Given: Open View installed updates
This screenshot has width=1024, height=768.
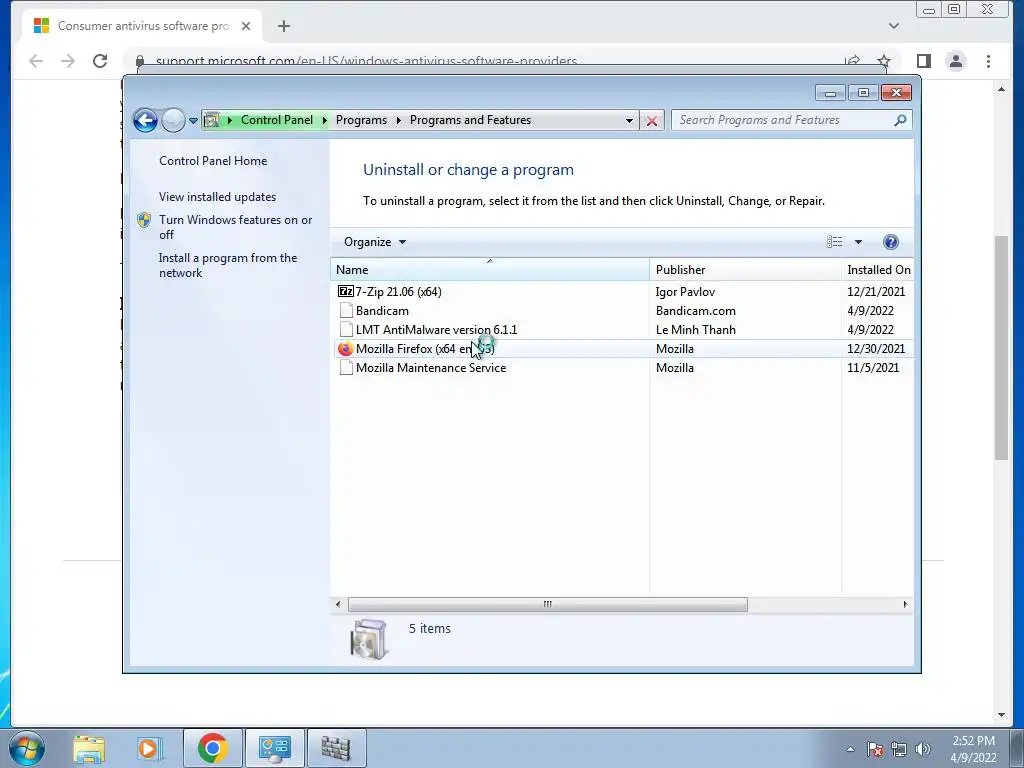Looking at the screenshot, I should tap(217, 197).
